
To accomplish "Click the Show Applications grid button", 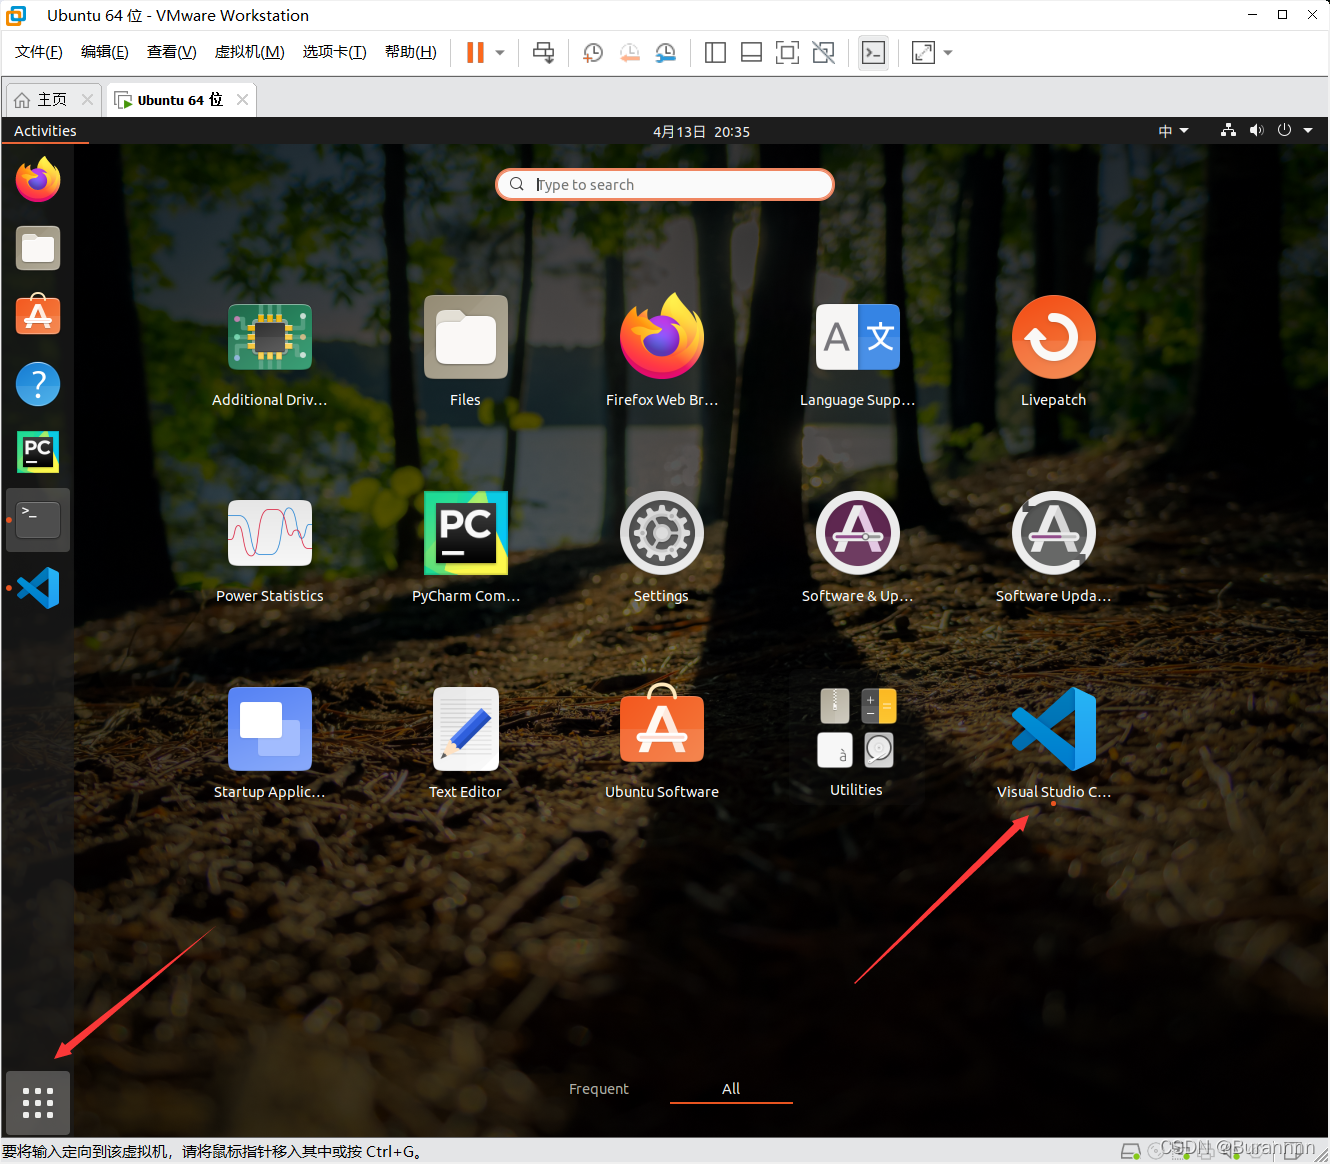I will pos(38,1102).
